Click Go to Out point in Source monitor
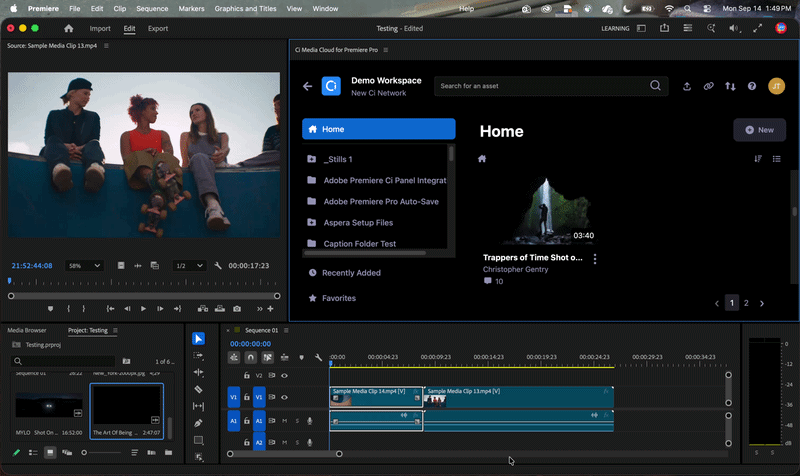 (177, 309)
